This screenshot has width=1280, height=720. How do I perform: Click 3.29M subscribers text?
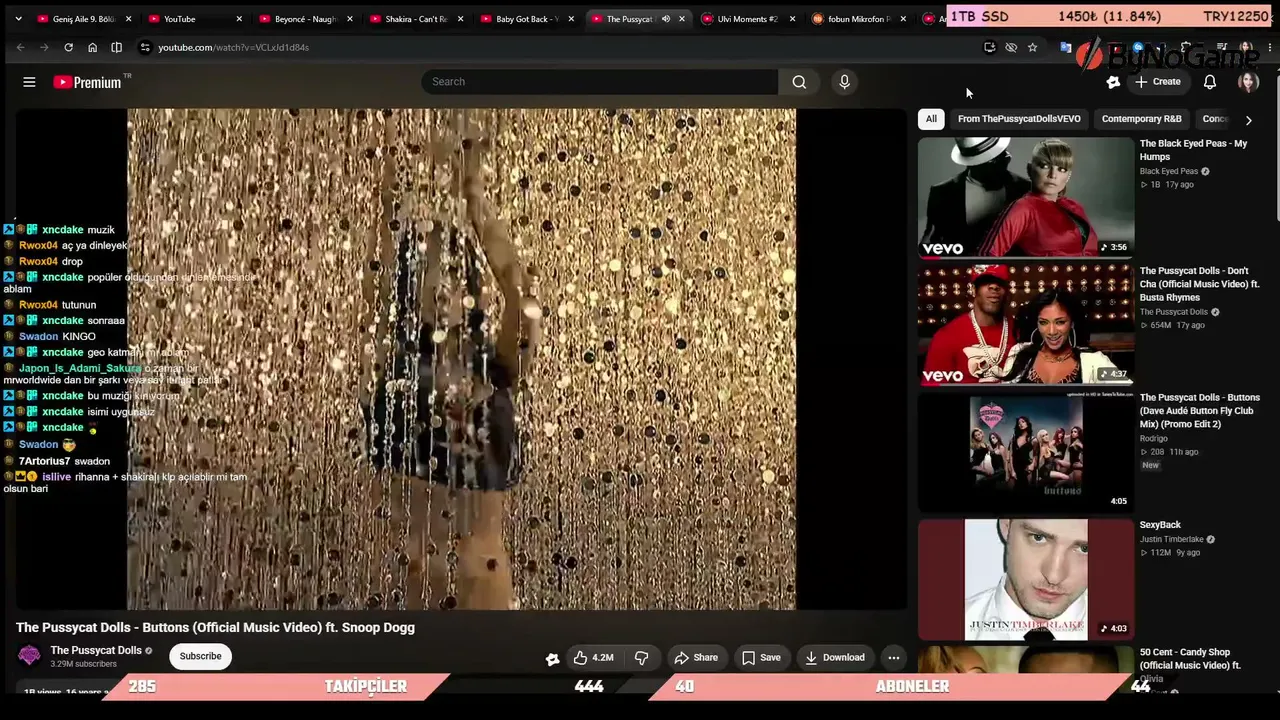84,664
